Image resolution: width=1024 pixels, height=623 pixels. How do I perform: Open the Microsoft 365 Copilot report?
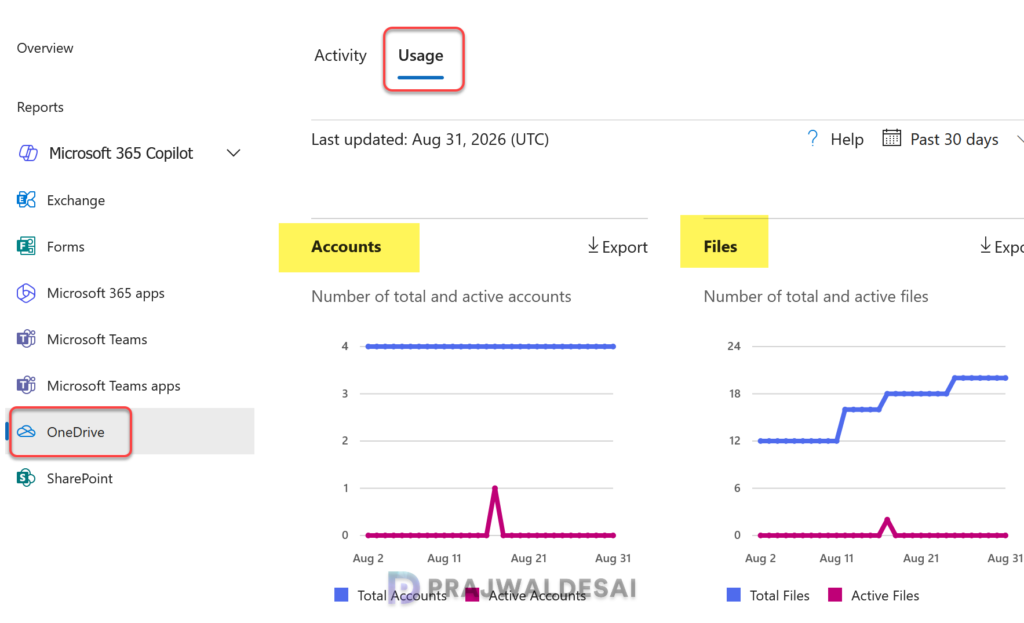pos(121,153)
